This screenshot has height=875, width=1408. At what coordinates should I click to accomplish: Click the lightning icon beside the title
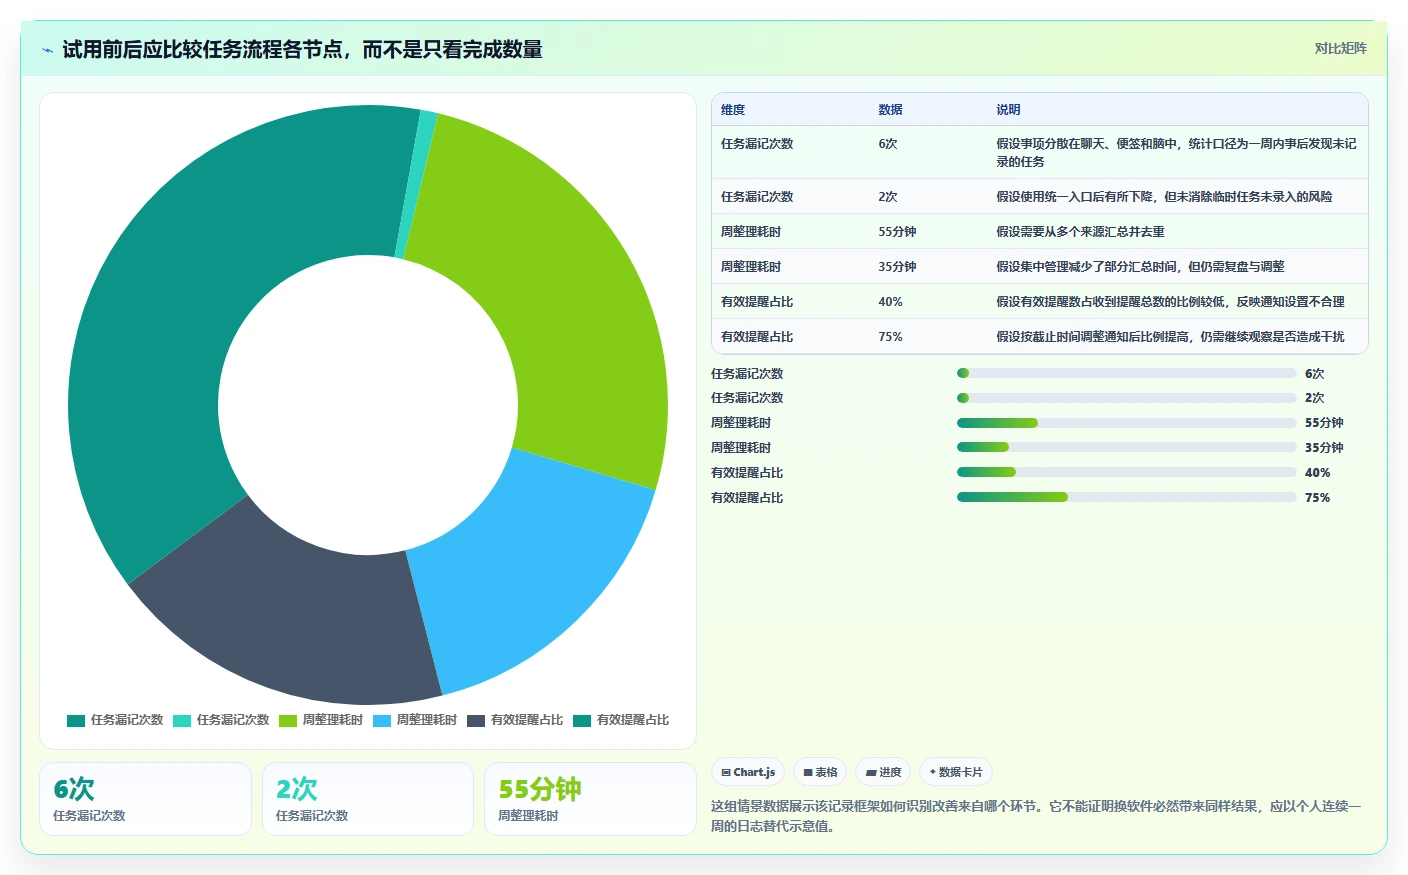point(47,50)
